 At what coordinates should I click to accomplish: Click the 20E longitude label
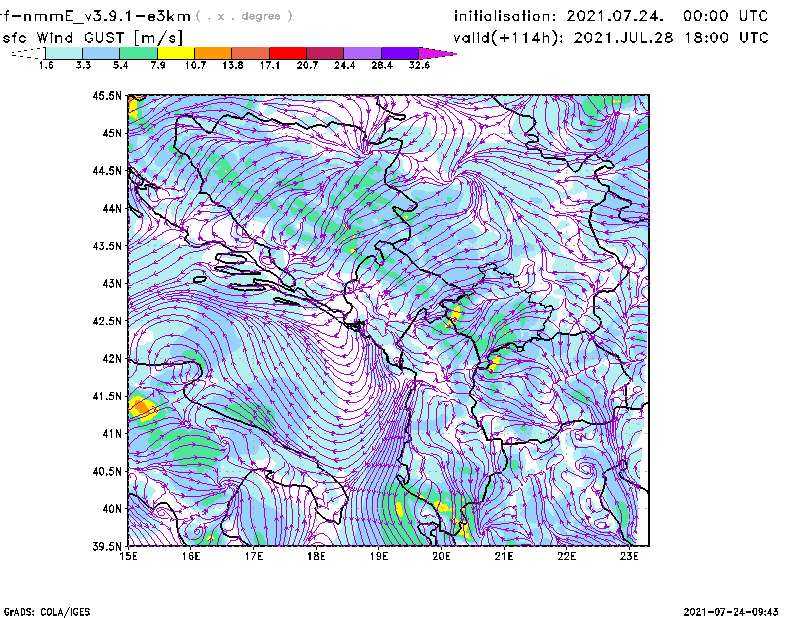441,556
